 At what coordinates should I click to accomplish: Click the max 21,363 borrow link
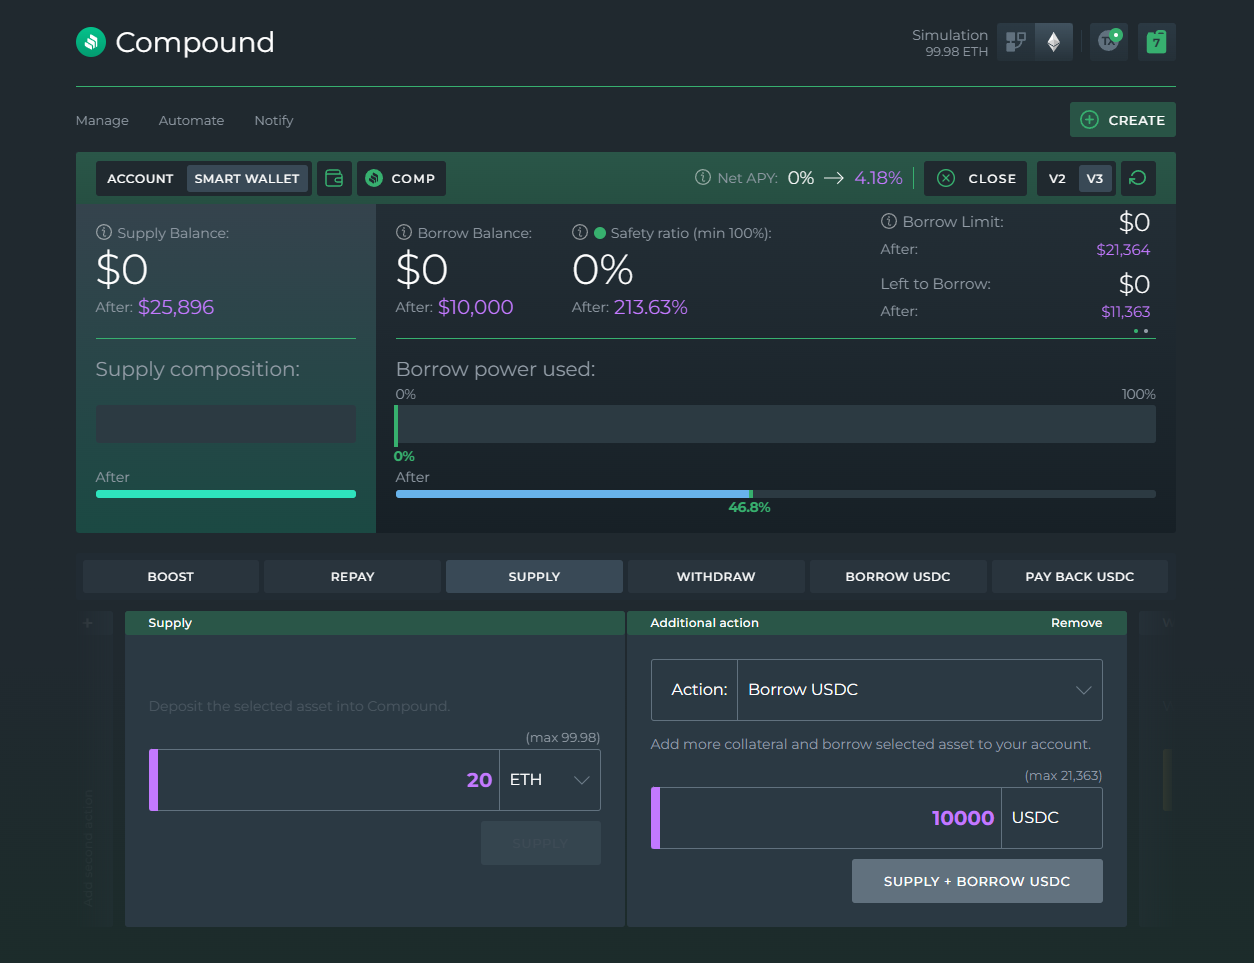1064,775
